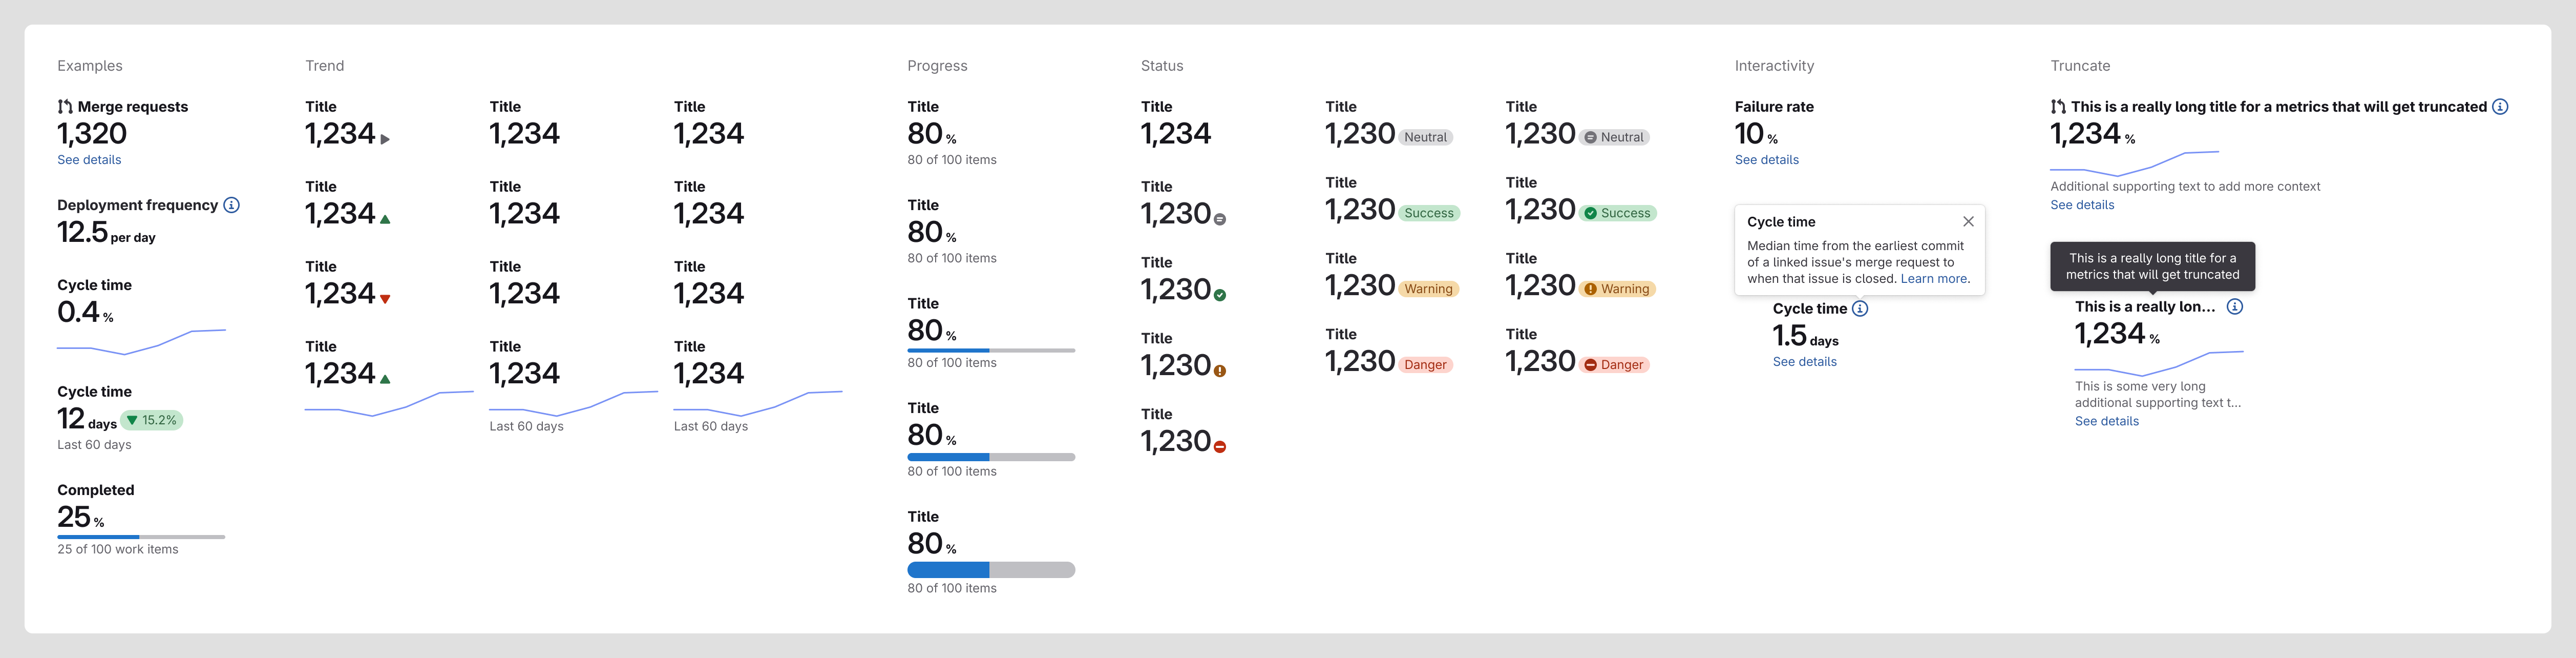This screenshot has height=658, width=2576.
Task: Click orange warning status icon beside 1,230
Action: [x=1220, y=371]
